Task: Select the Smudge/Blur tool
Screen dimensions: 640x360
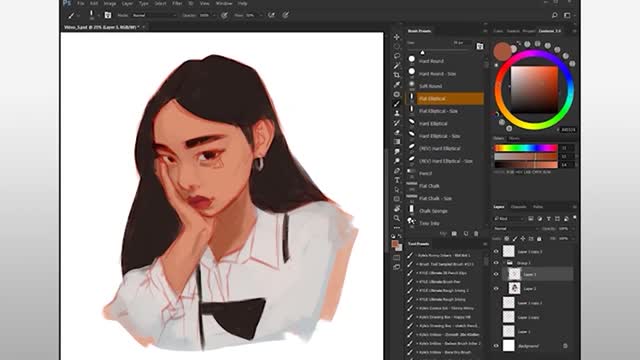Action: pos(397,151)
